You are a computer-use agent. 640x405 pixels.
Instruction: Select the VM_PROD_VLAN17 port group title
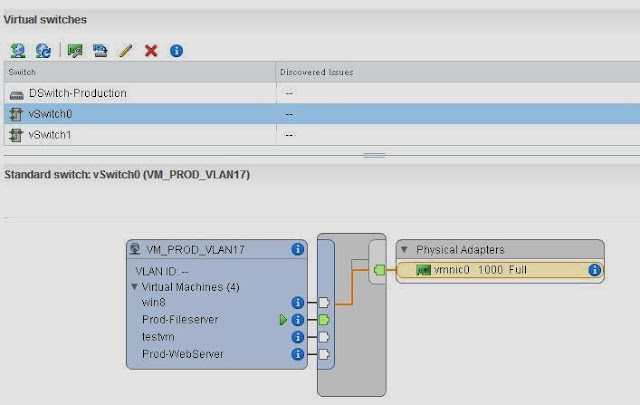coord(196,249)
